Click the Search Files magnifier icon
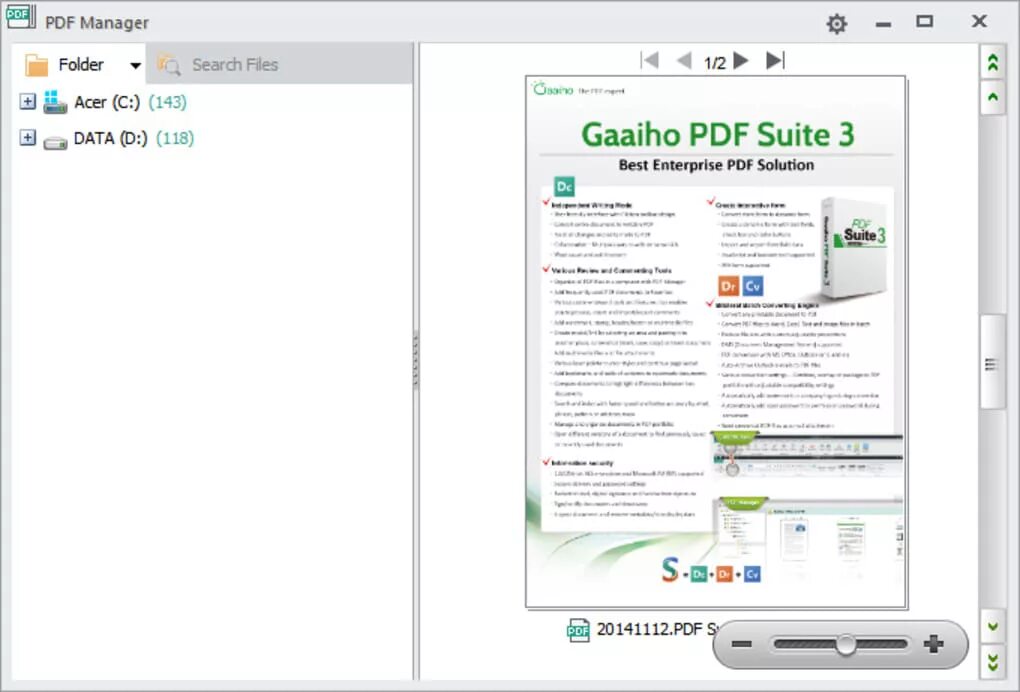This screenshot has height=692, width=1020. click(169, 64)
